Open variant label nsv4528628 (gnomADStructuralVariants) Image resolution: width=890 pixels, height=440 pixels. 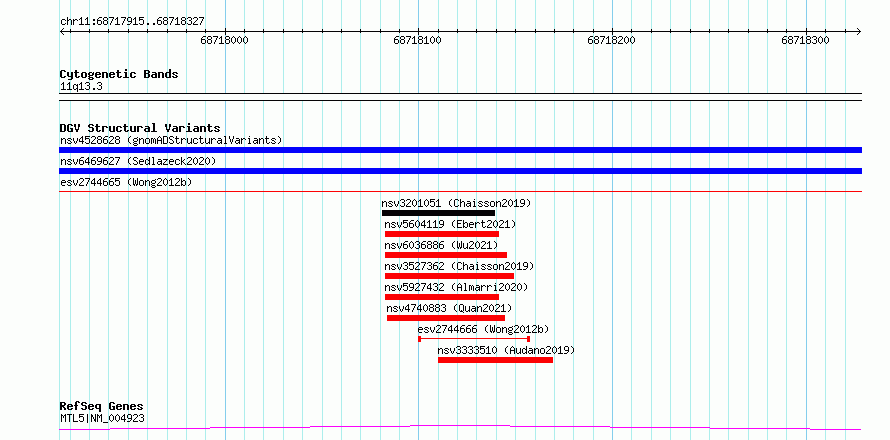pyautogui.click(x=171, y=140)
